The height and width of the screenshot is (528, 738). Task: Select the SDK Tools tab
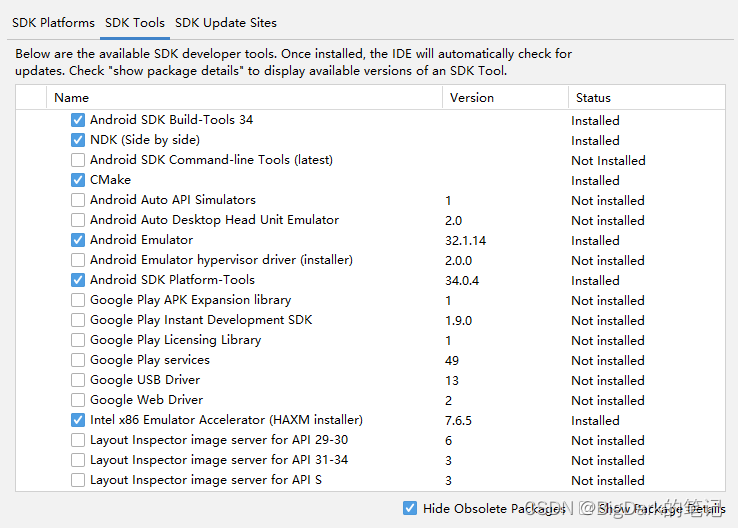[x=135, y=23]
